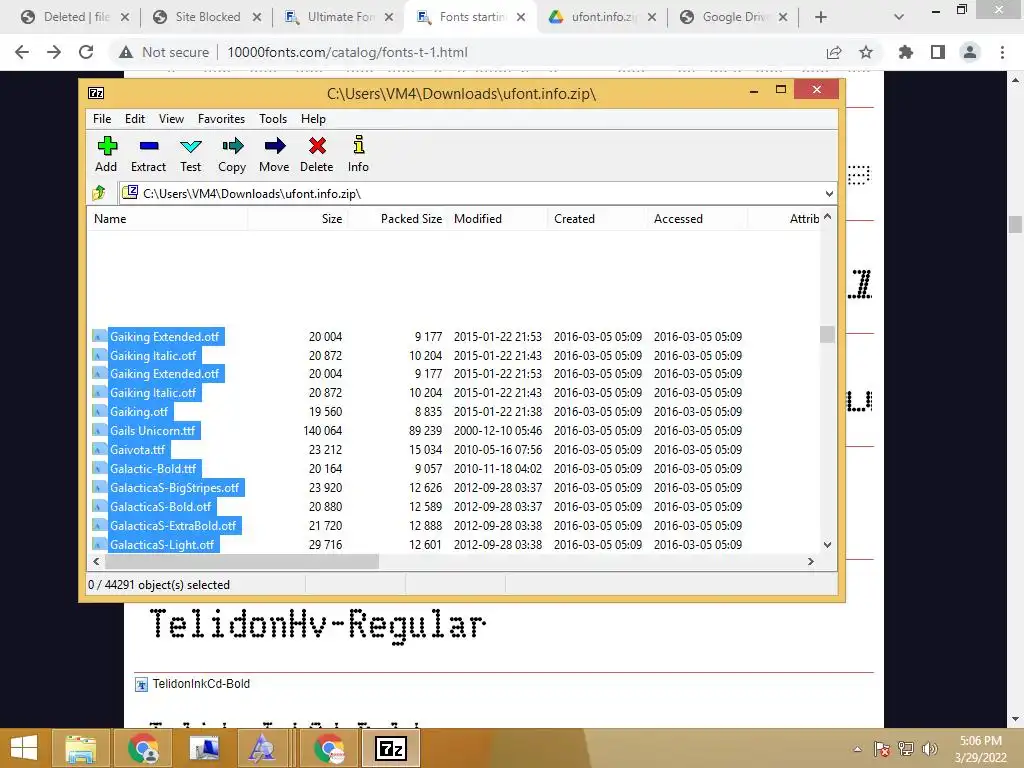Click the Extract toolbar icon
The width and height of the screenshot is (1024, 768).
149,146
